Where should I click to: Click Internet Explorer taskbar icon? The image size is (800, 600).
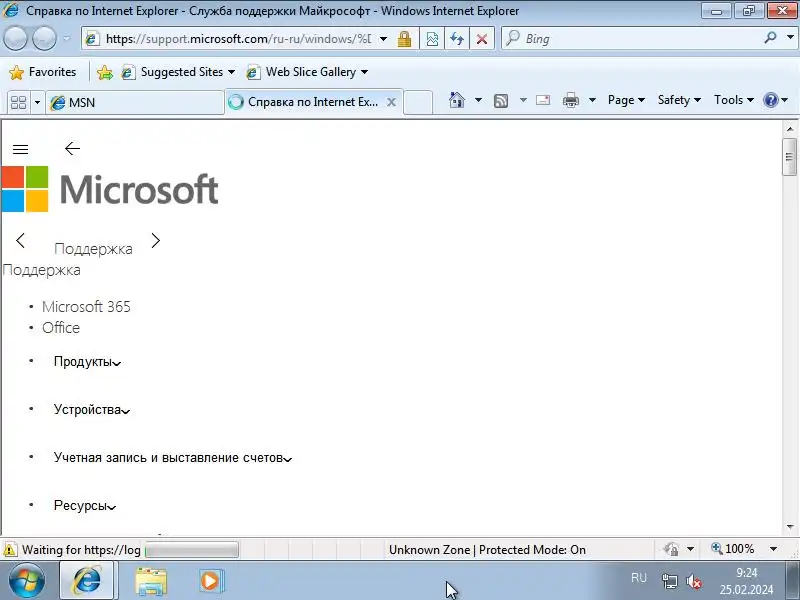tap(87, 581)
